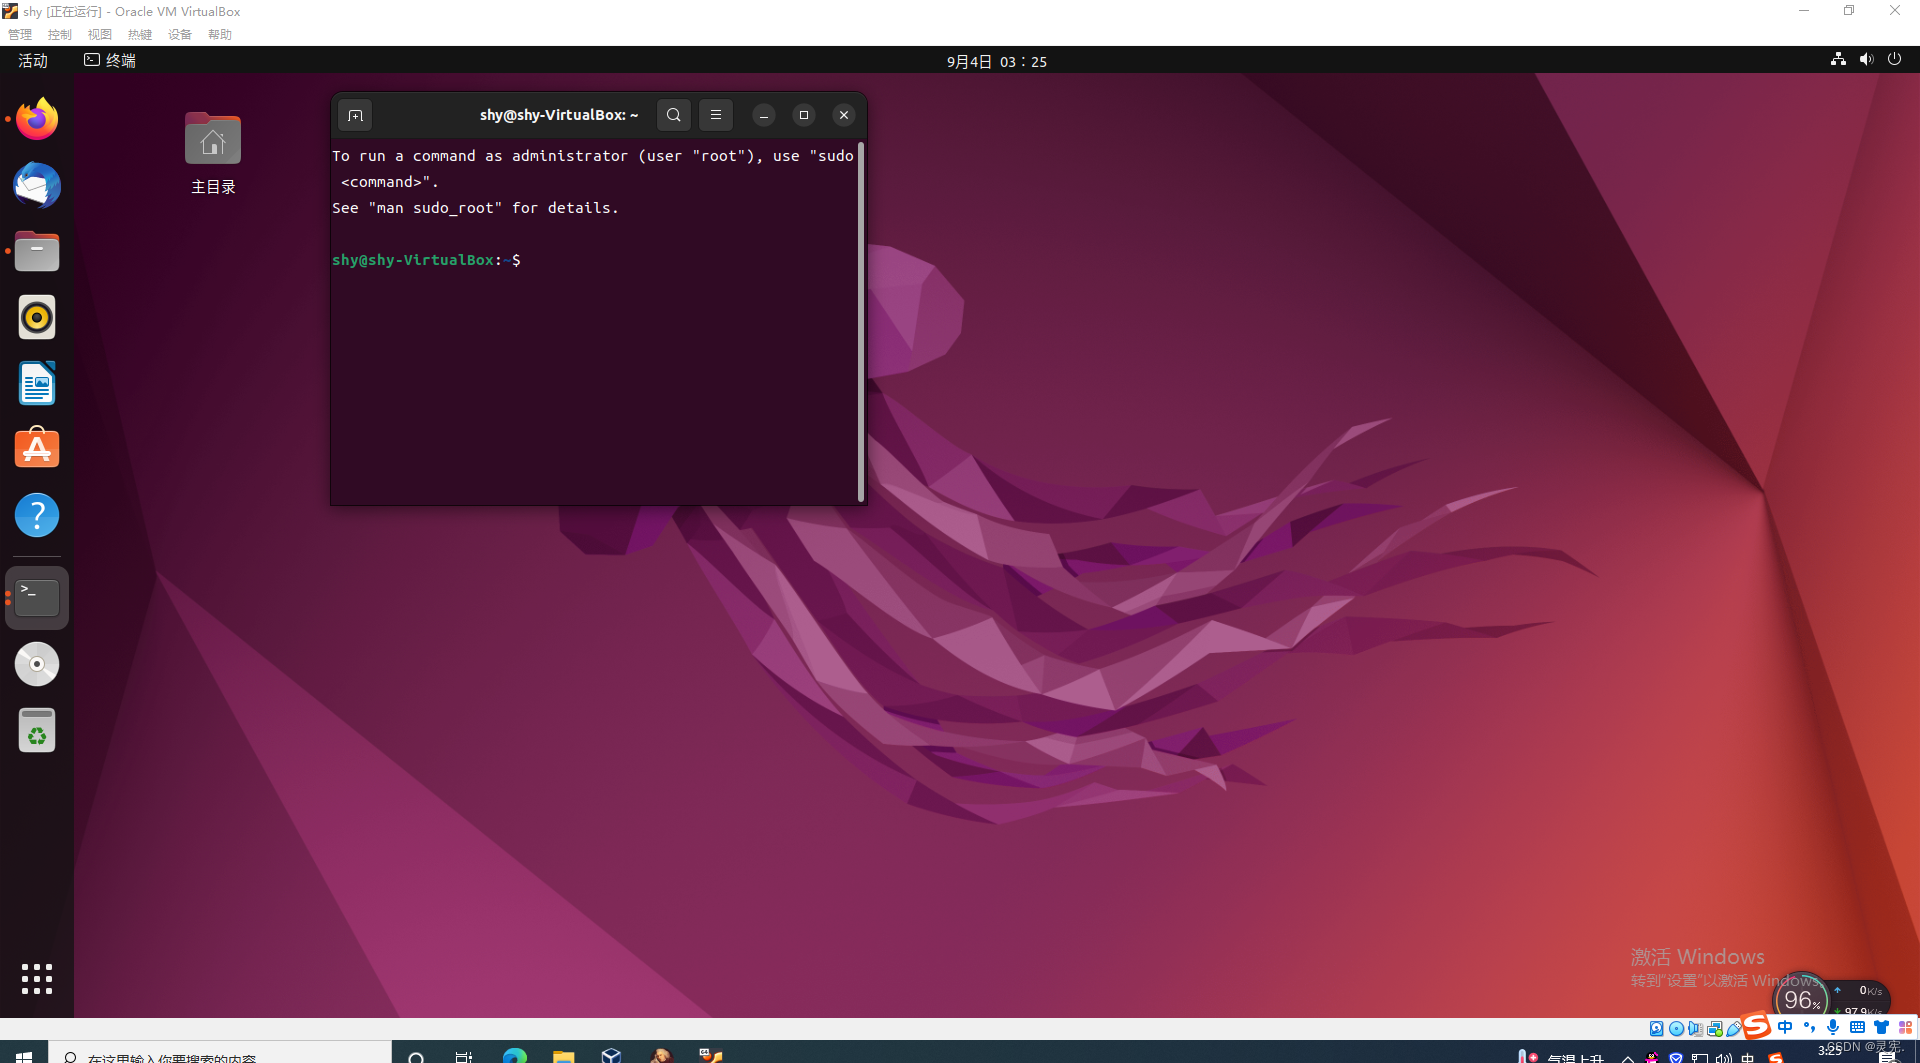Open the 管理 menu in VirtualBox
Viewport: 1920px width, 1063px height.
click(20, 35)
